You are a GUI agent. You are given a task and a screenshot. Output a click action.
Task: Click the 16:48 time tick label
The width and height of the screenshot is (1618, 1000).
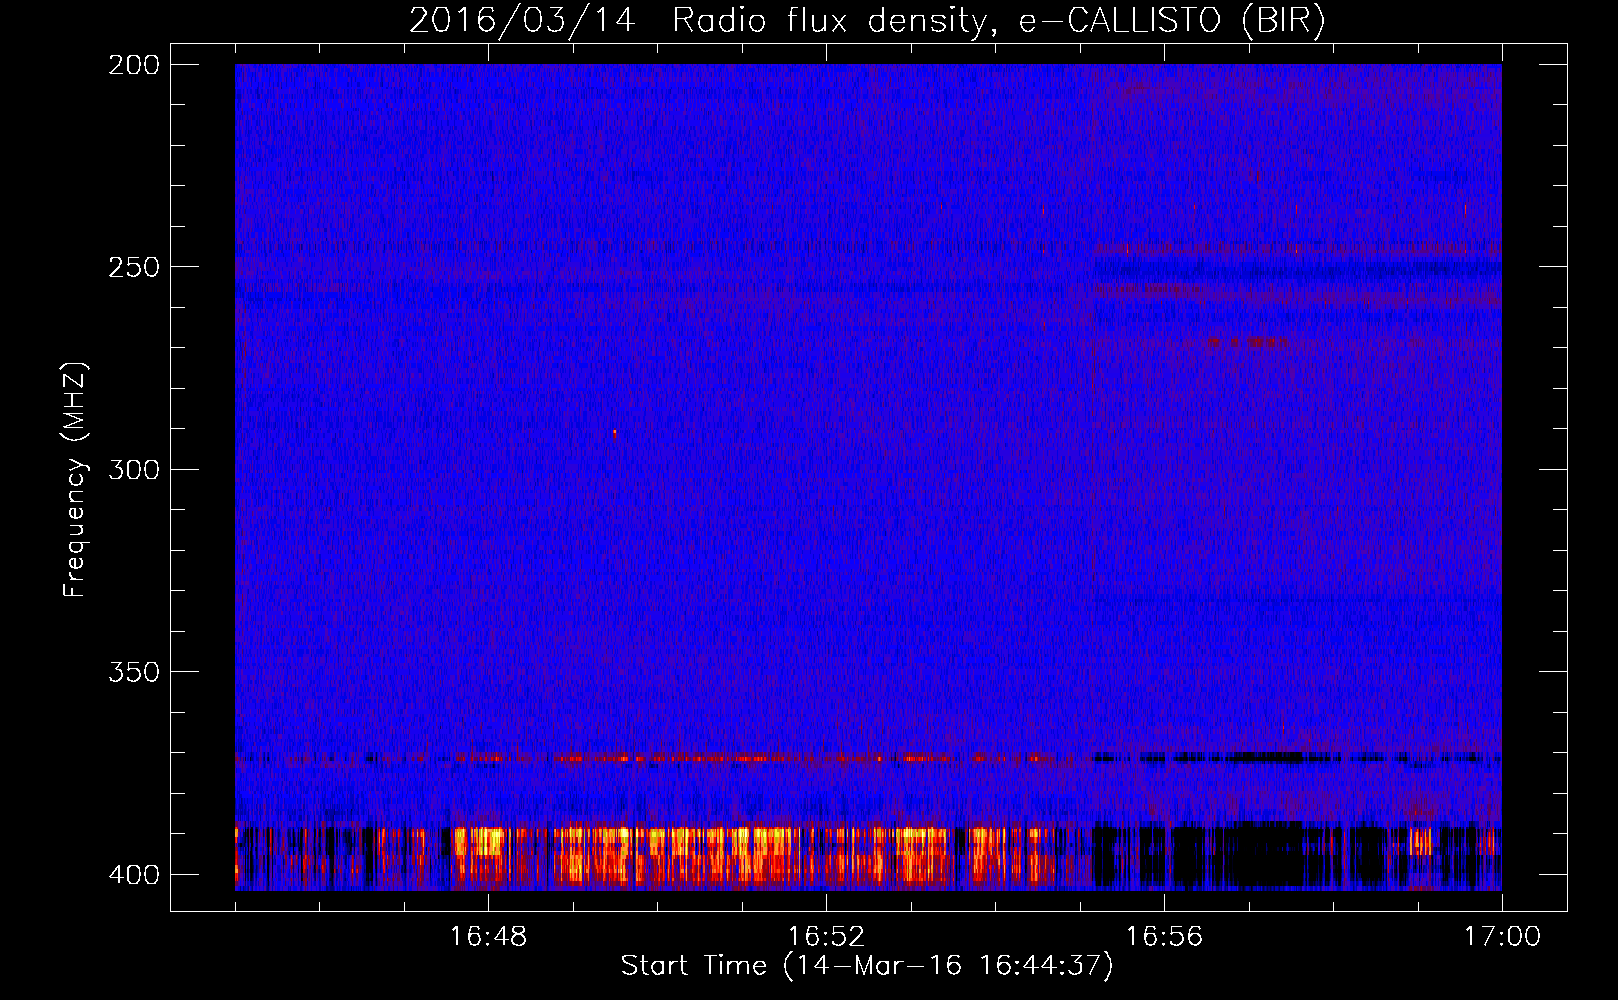point(488,937)
